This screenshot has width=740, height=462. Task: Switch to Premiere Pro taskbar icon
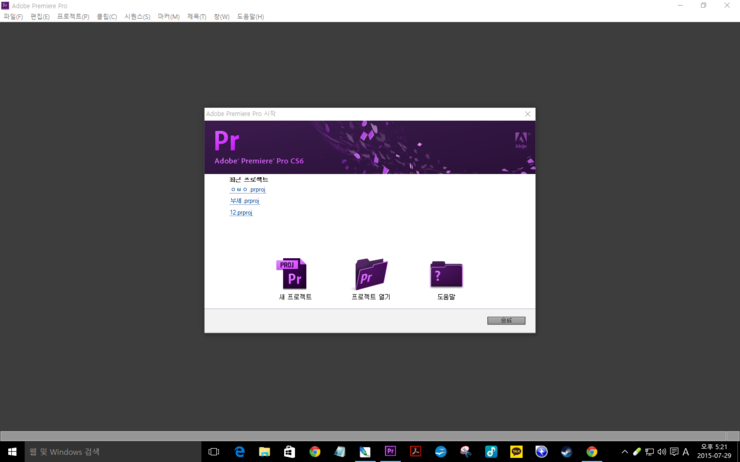click(390, 452)
